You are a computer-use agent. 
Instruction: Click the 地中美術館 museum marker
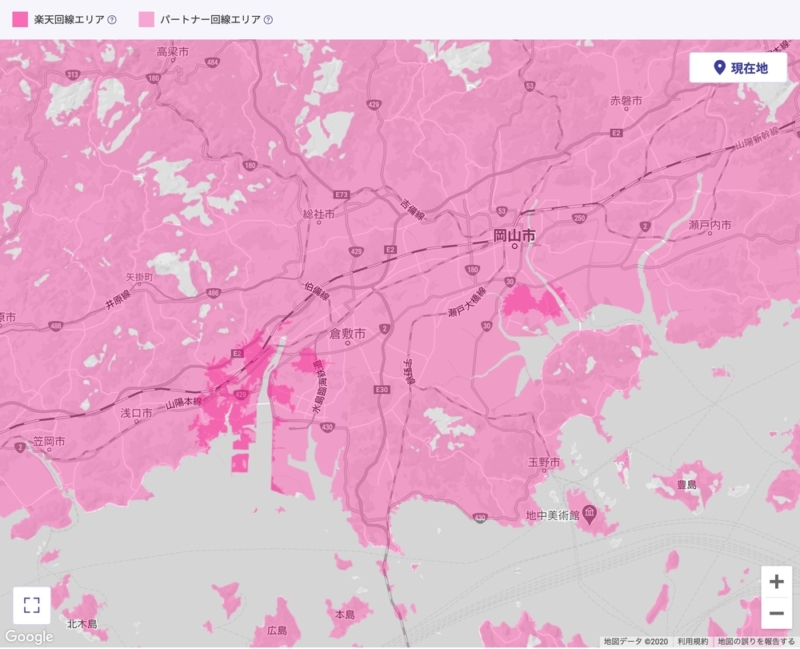pyautogui.click(x=589, y=515)
